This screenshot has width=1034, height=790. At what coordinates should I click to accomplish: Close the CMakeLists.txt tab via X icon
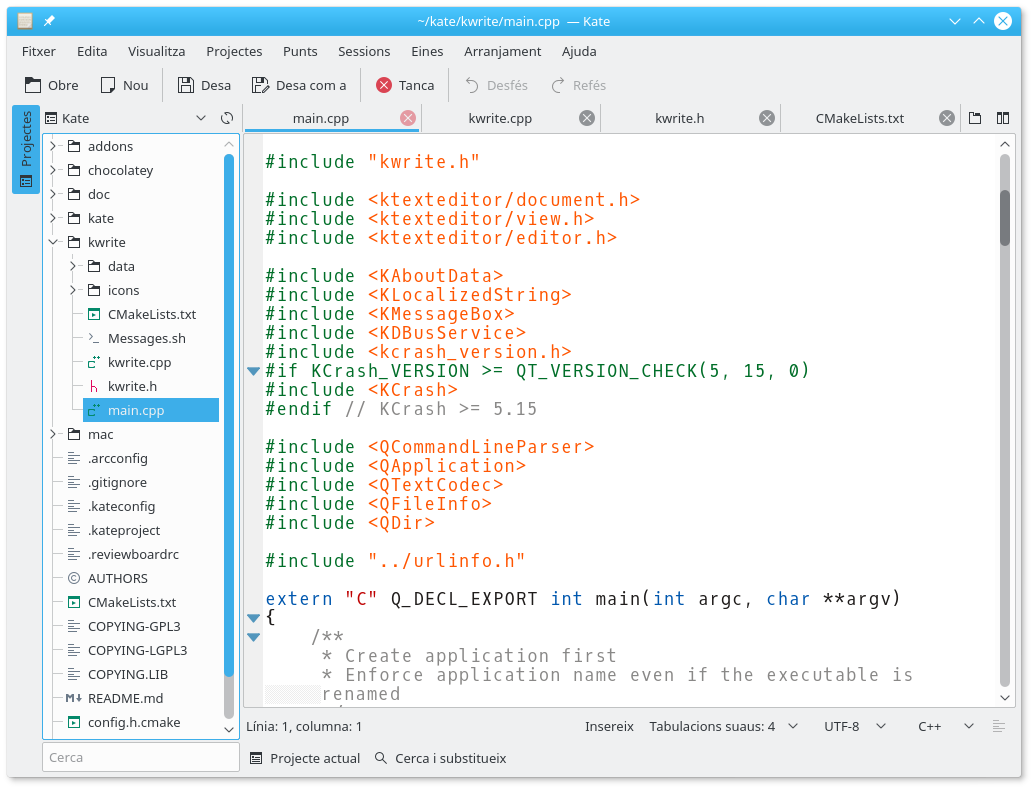pyautogui.click(x=946, y=118)
